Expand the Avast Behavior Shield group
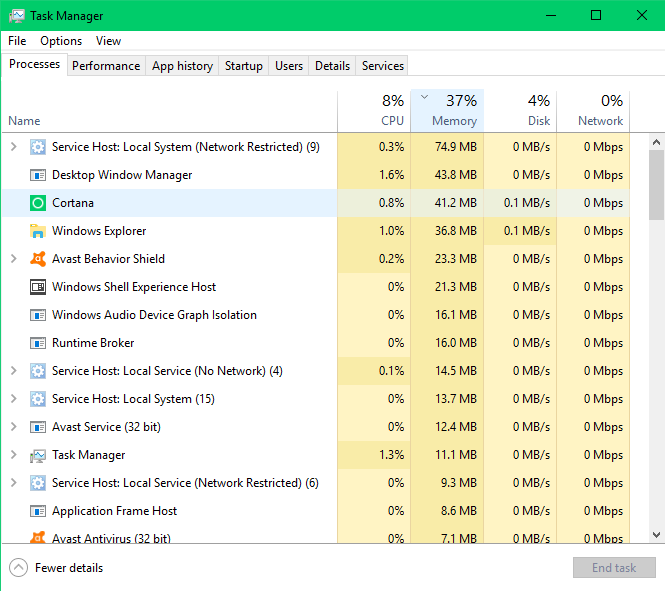 click(x=14, y=259)
